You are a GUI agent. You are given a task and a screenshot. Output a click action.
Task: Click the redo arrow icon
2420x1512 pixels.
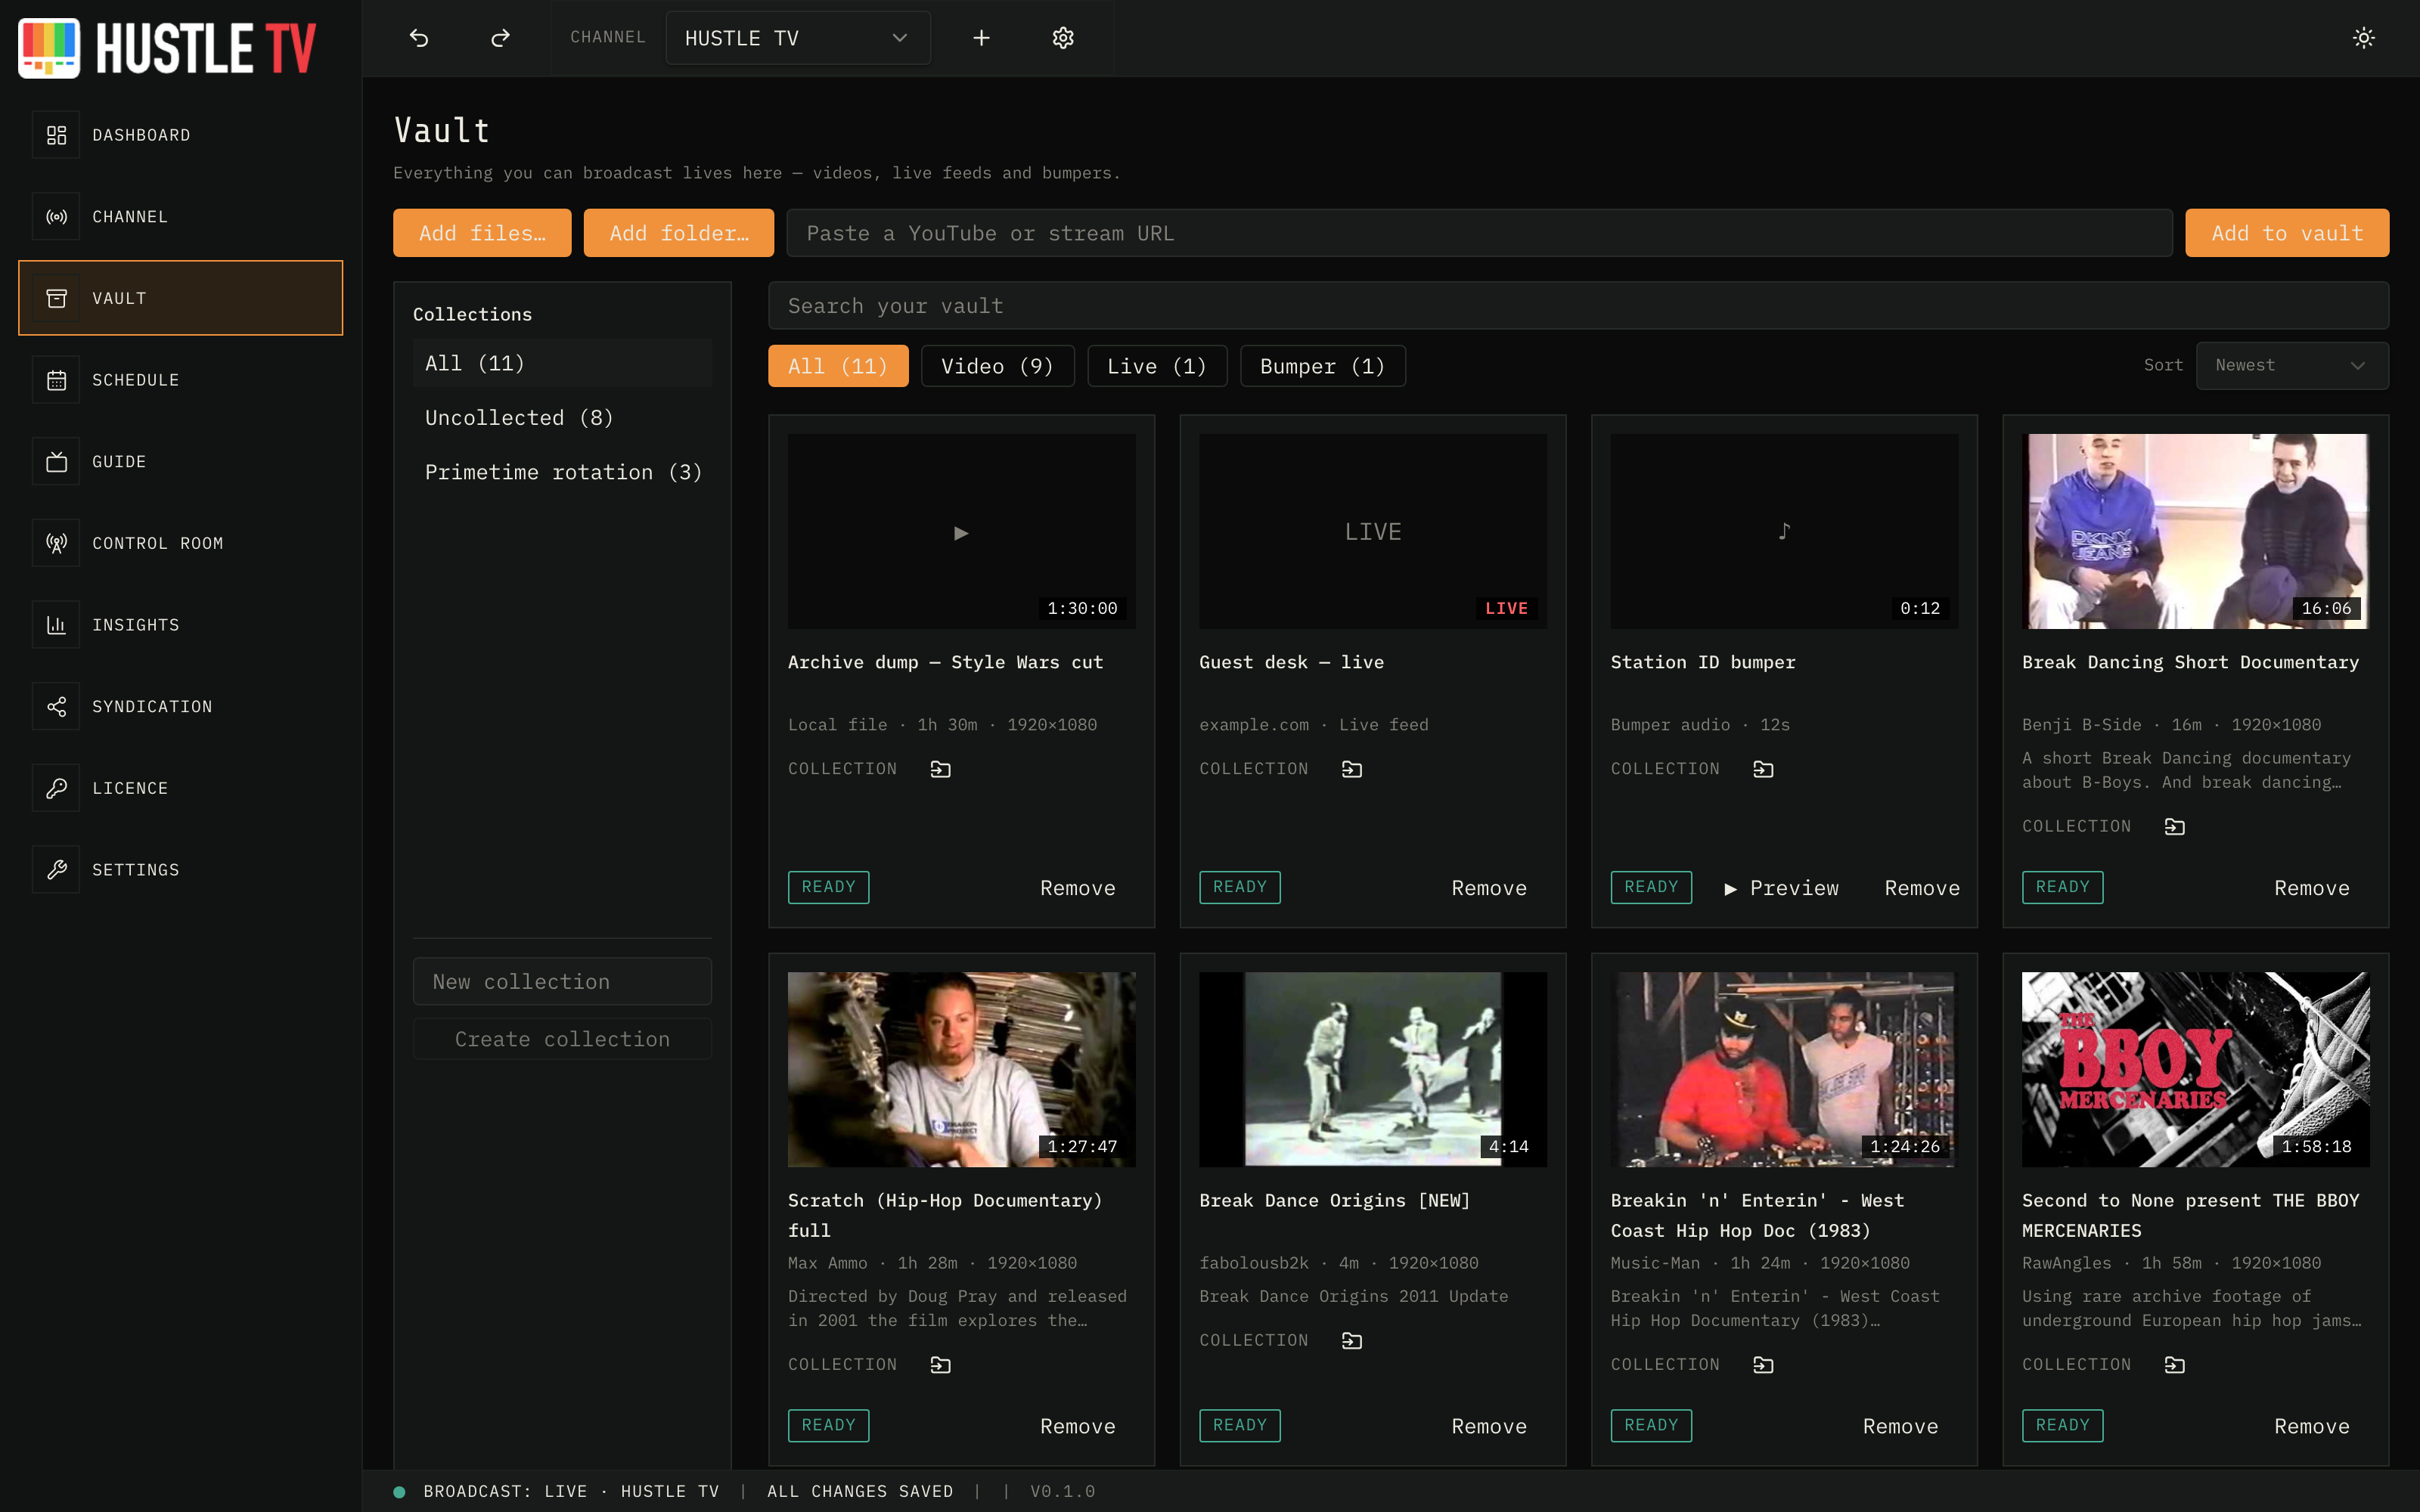tap(500, 38)
